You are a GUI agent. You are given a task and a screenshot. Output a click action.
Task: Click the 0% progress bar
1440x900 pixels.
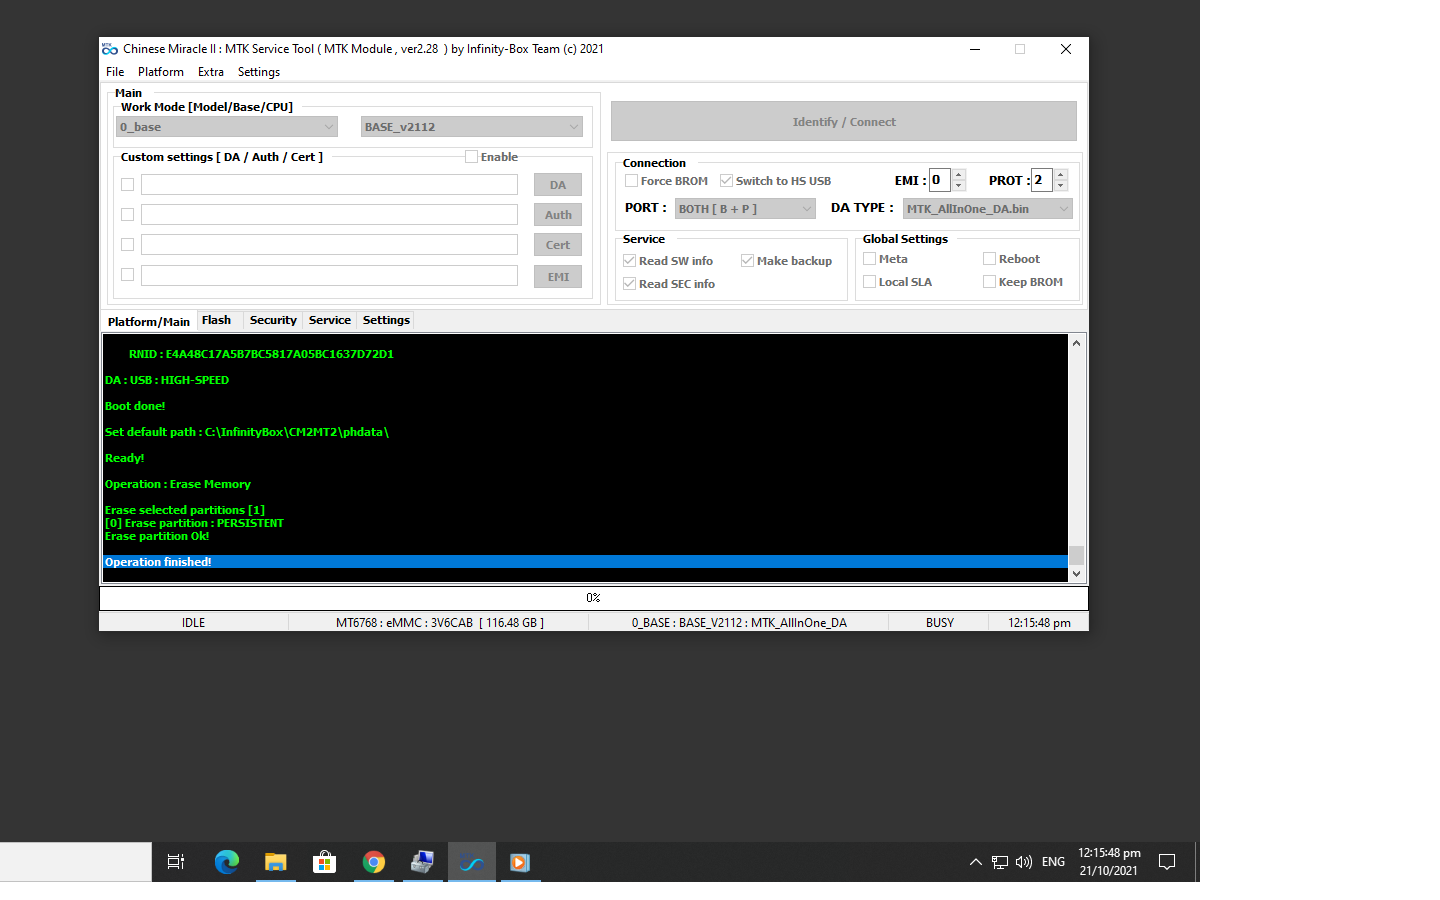coord(593,598)
